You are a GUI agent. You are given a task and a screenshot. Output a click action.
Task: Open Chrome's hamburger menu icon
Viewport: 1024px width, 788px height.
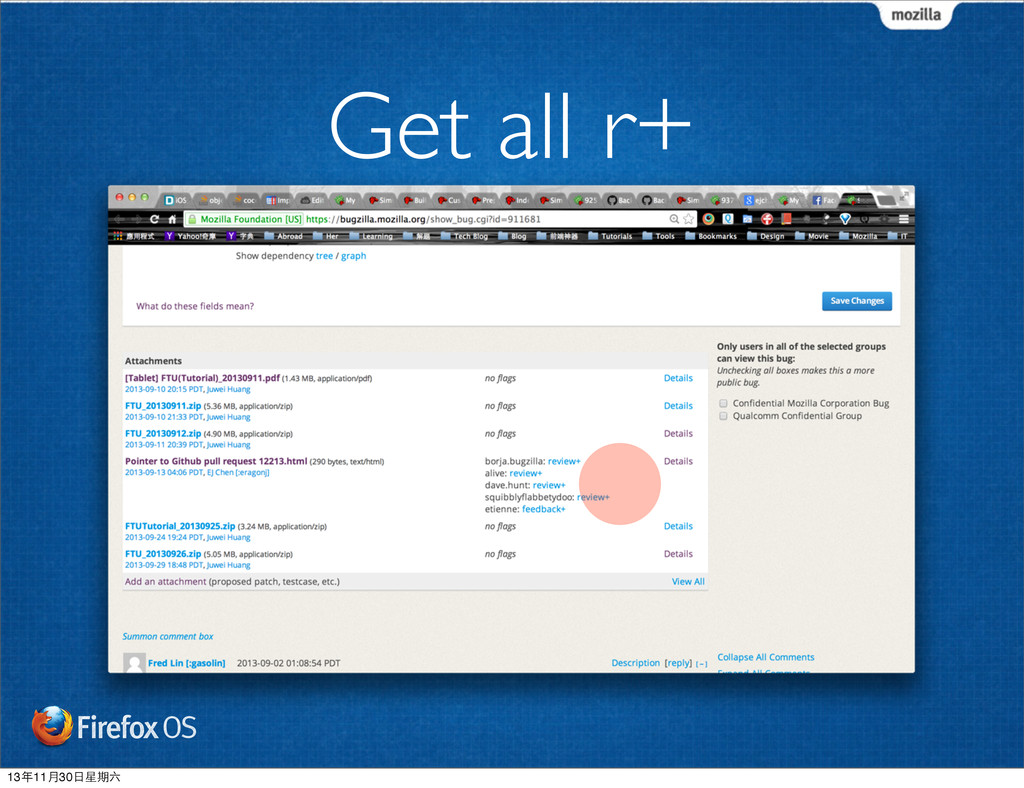tap(904, 219)
